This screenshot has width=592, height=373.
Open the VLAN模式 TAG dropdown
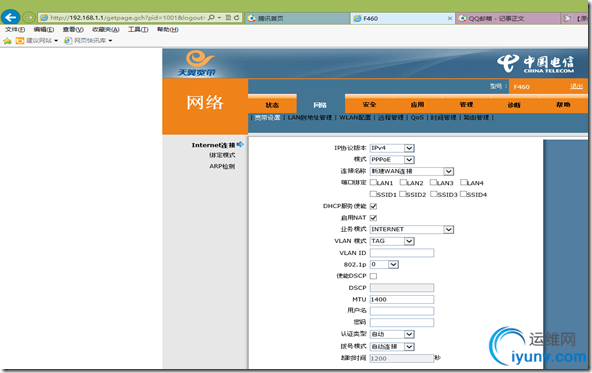tap(392, 241)
